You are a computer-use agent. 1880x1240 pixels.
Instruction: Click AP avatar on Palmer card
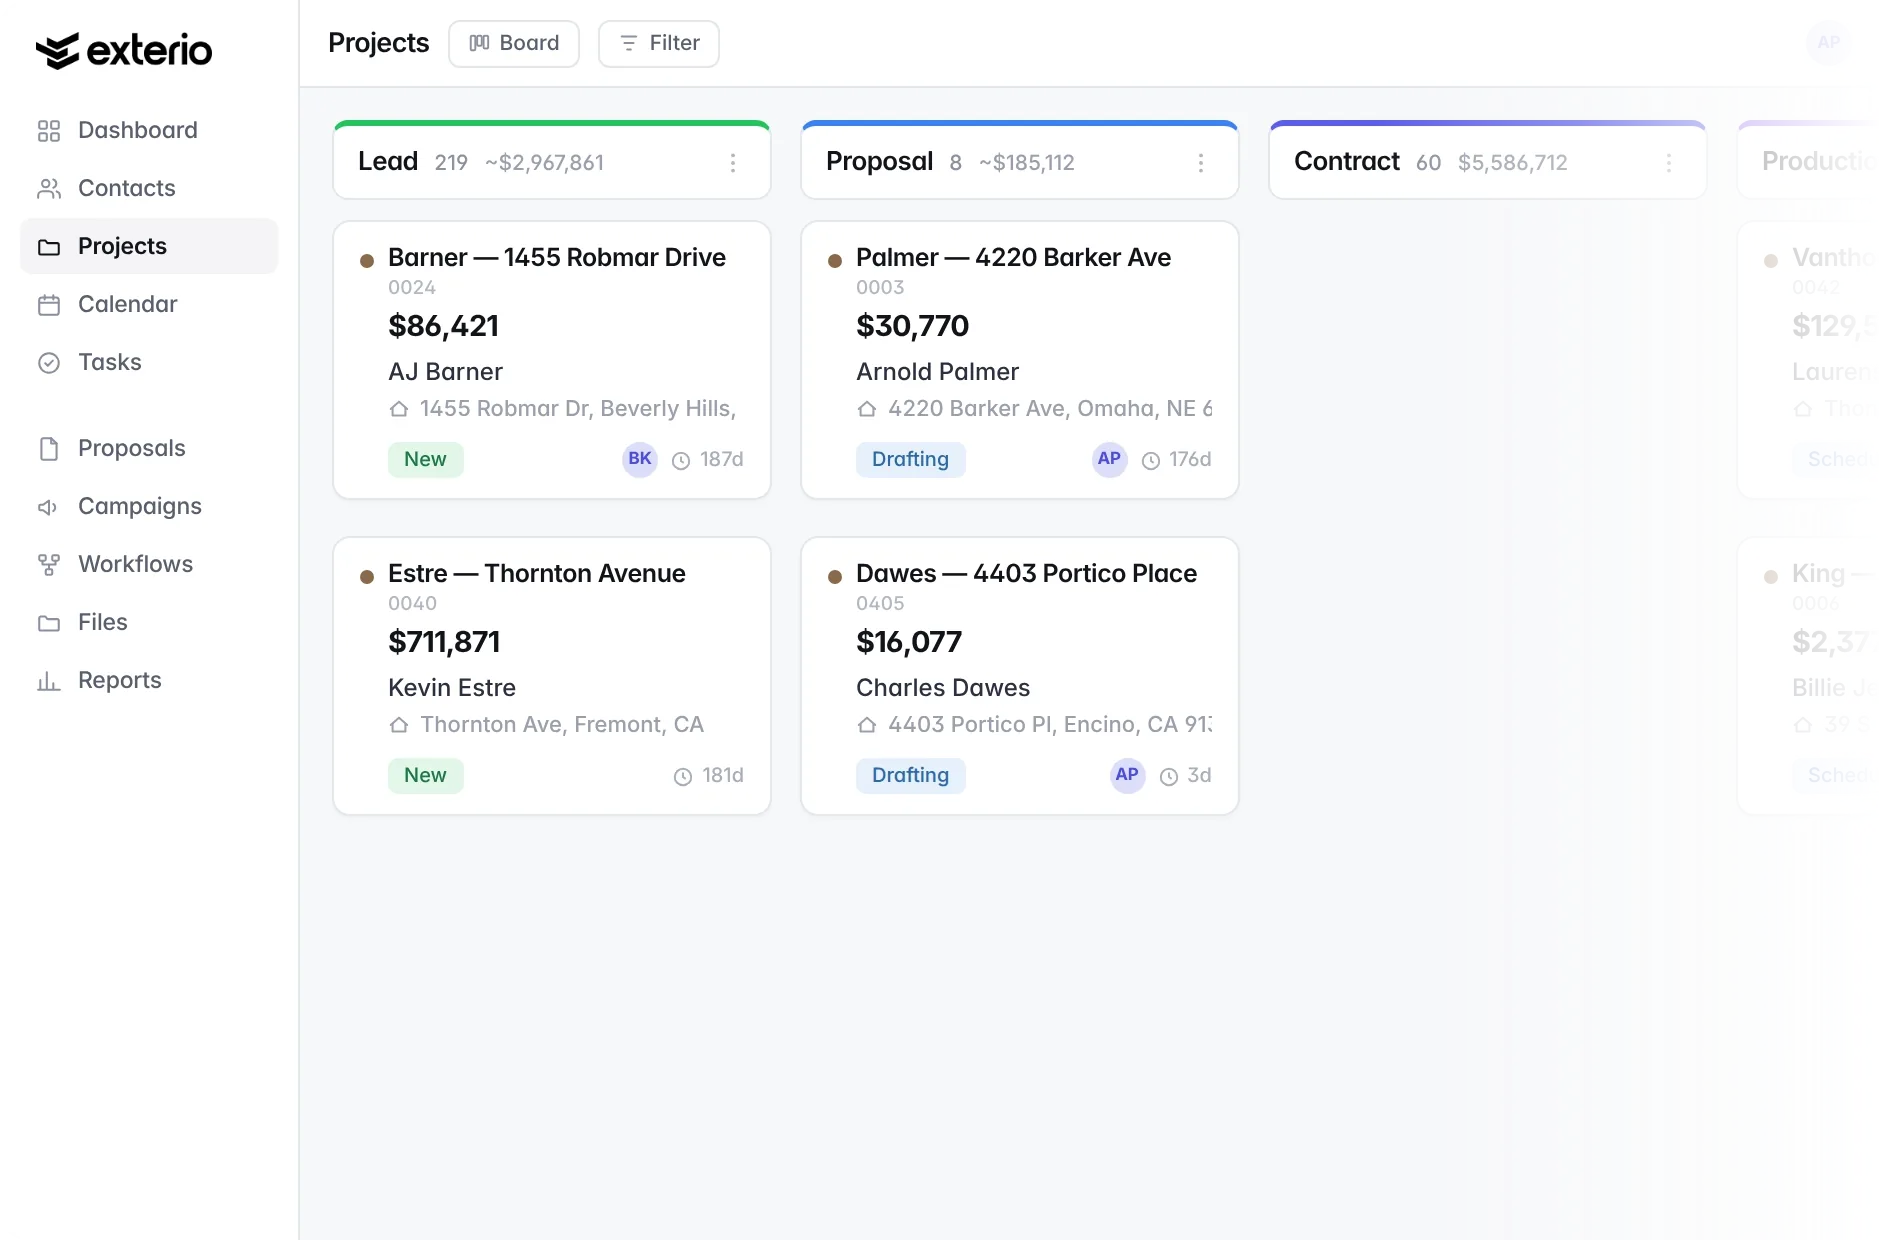click(1109, 459)
